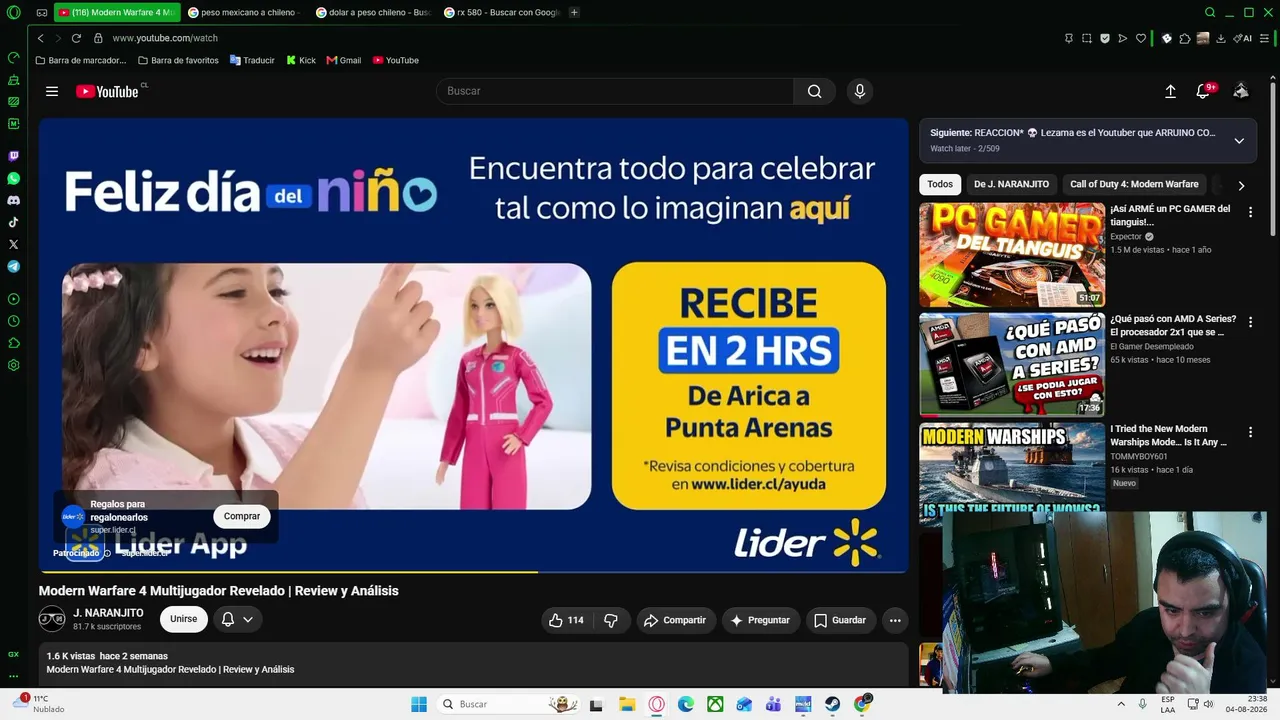1280x720 pixels.
Task: Open the Gmail bookmark
Action: point(344,60)
